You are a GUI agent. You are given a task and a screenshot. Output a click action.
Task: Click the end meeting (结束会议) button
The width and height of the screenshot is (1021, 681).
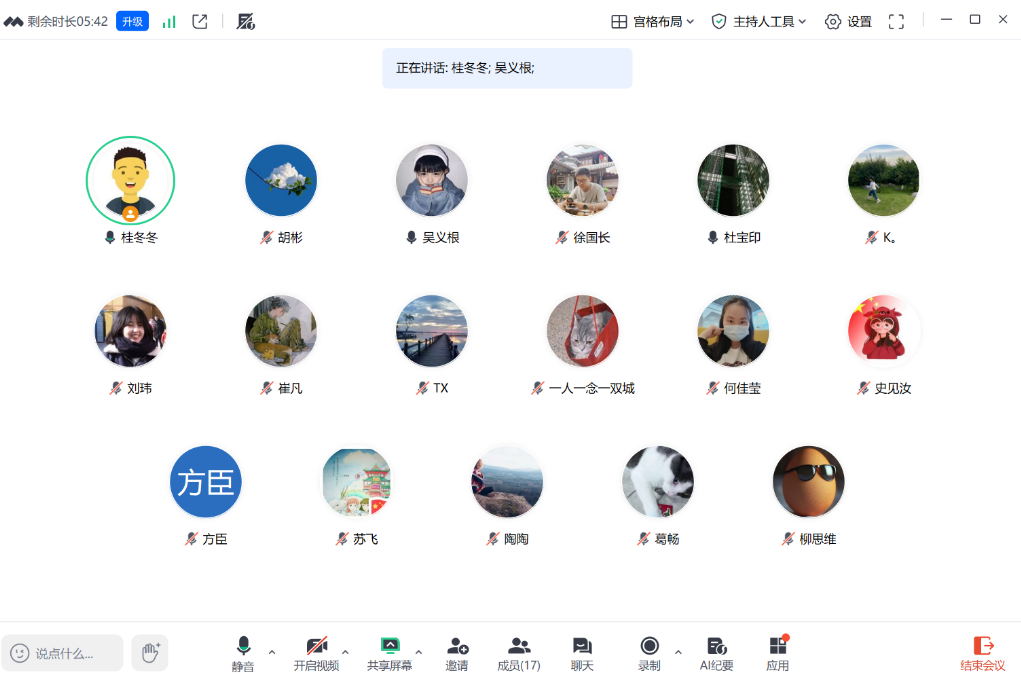(x=982, y=653)
